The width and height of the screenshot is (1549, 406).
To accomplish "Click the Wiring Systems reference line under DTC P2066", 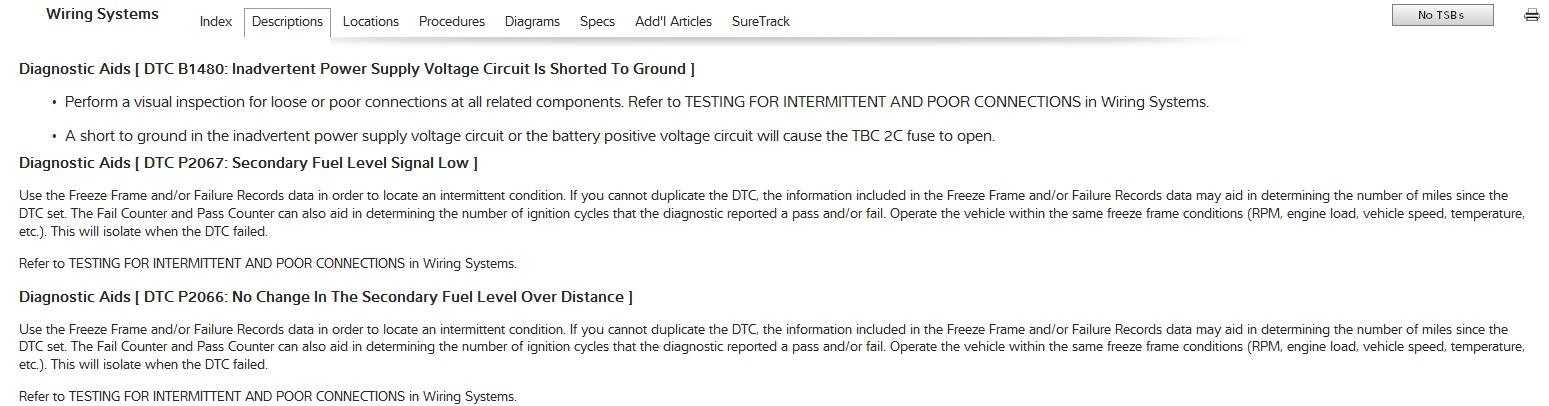I will coord(268,397).
